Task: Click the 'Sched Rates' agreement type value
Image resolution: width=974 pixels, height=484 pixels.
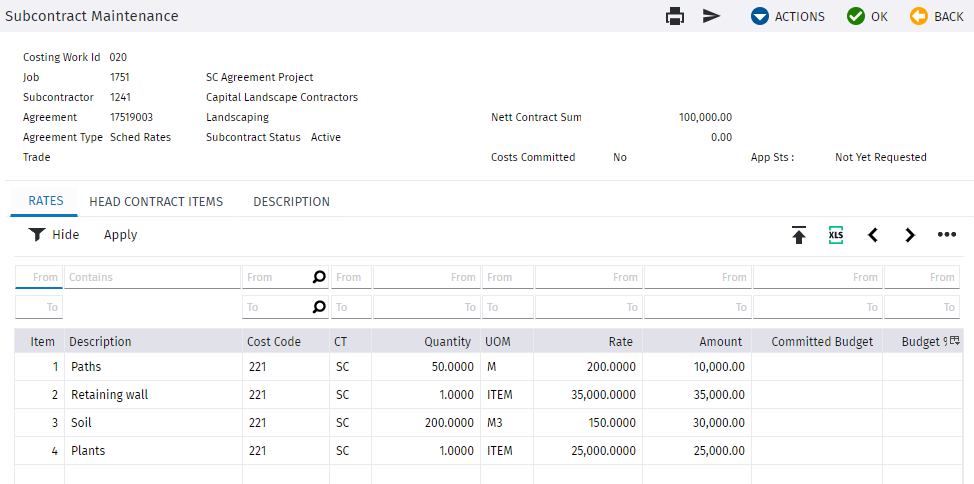Action: coord(140,137)
